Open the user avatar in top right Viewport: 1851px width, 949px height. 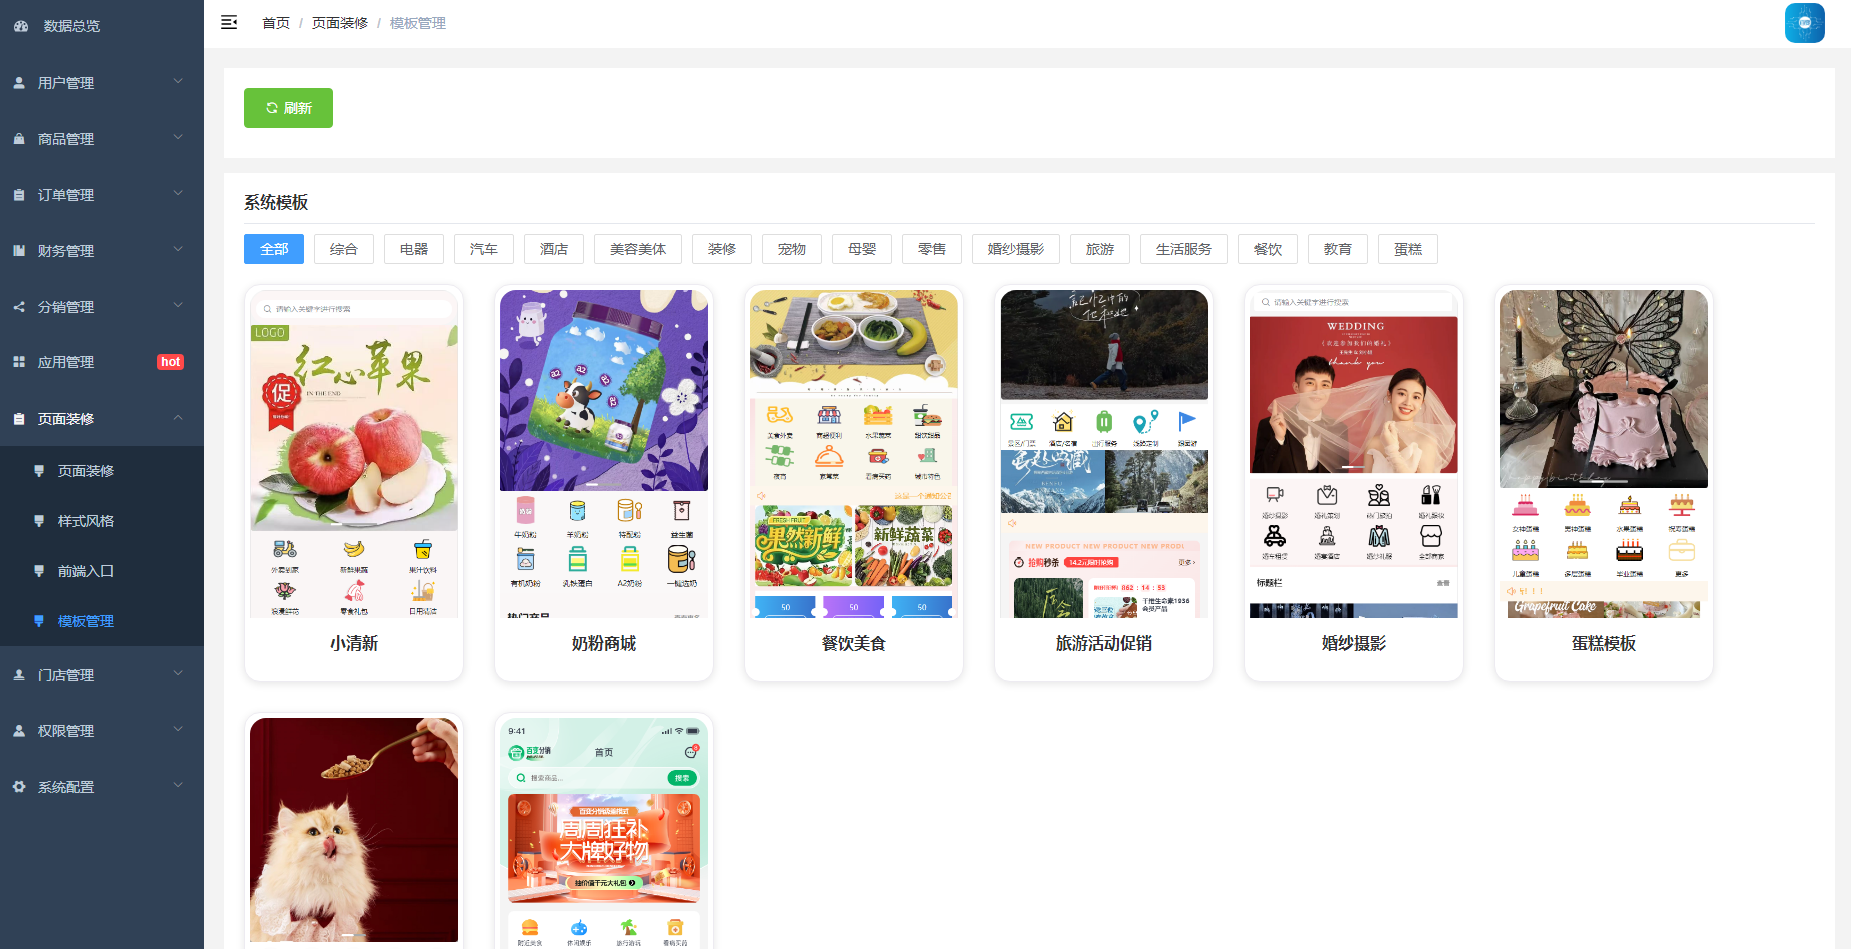click(1804, 23)
